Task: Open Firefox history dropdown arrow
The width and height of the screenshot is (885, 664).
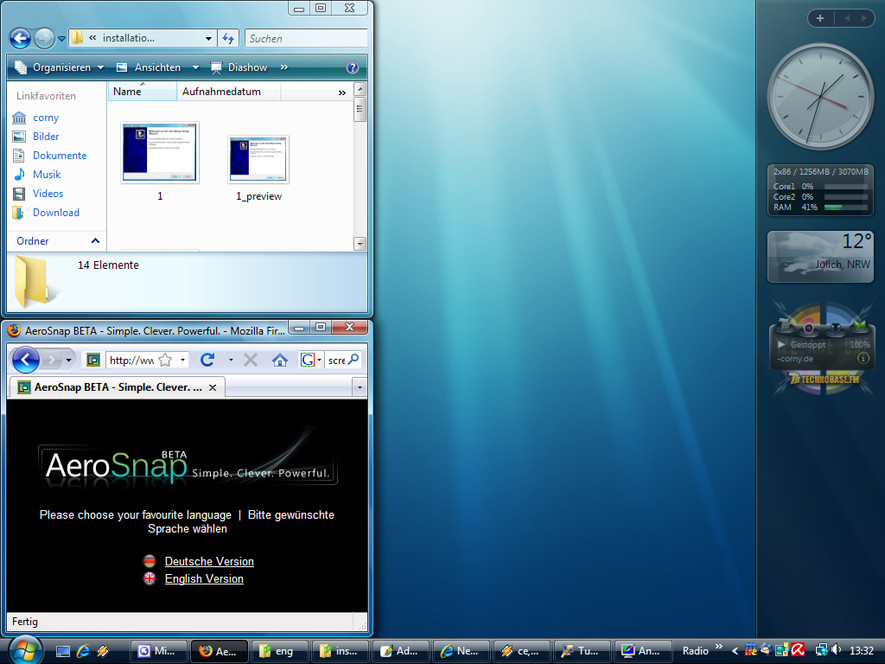Action: coord(68,360)
